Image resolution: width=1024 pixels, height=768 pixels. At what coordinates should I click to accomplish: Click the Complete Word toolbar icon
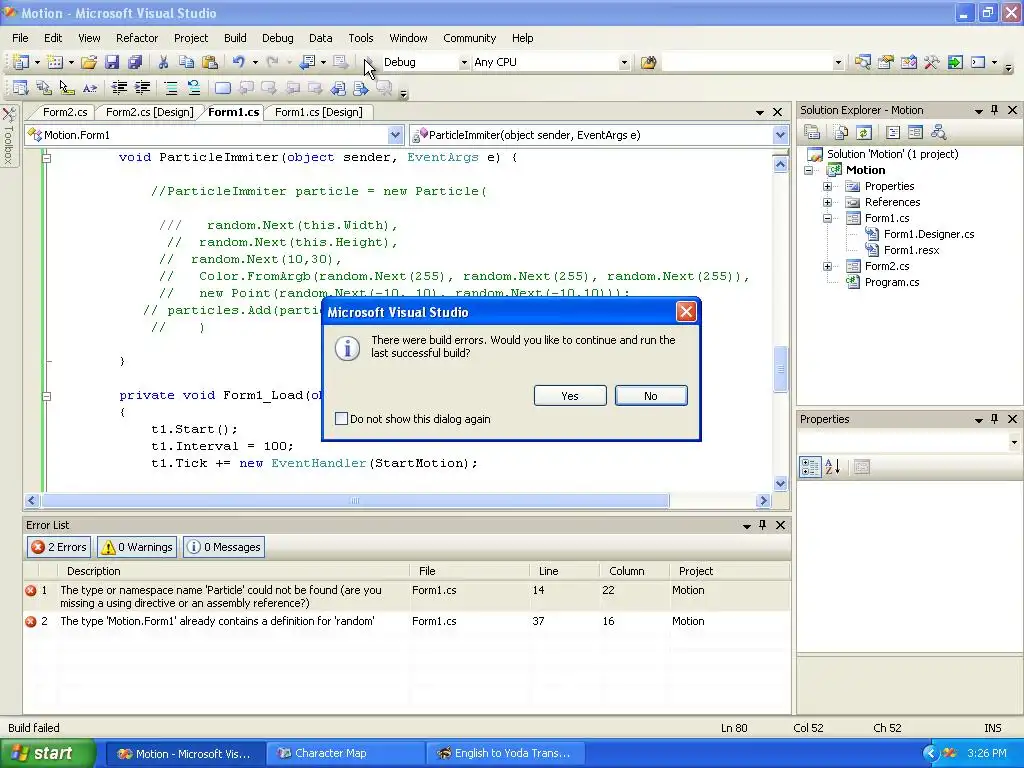[89, 88]
